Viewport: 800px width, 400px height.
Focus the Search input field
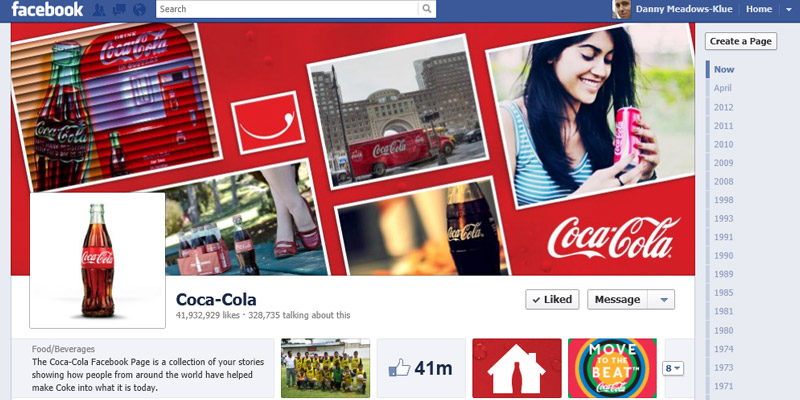pos(287,9)
